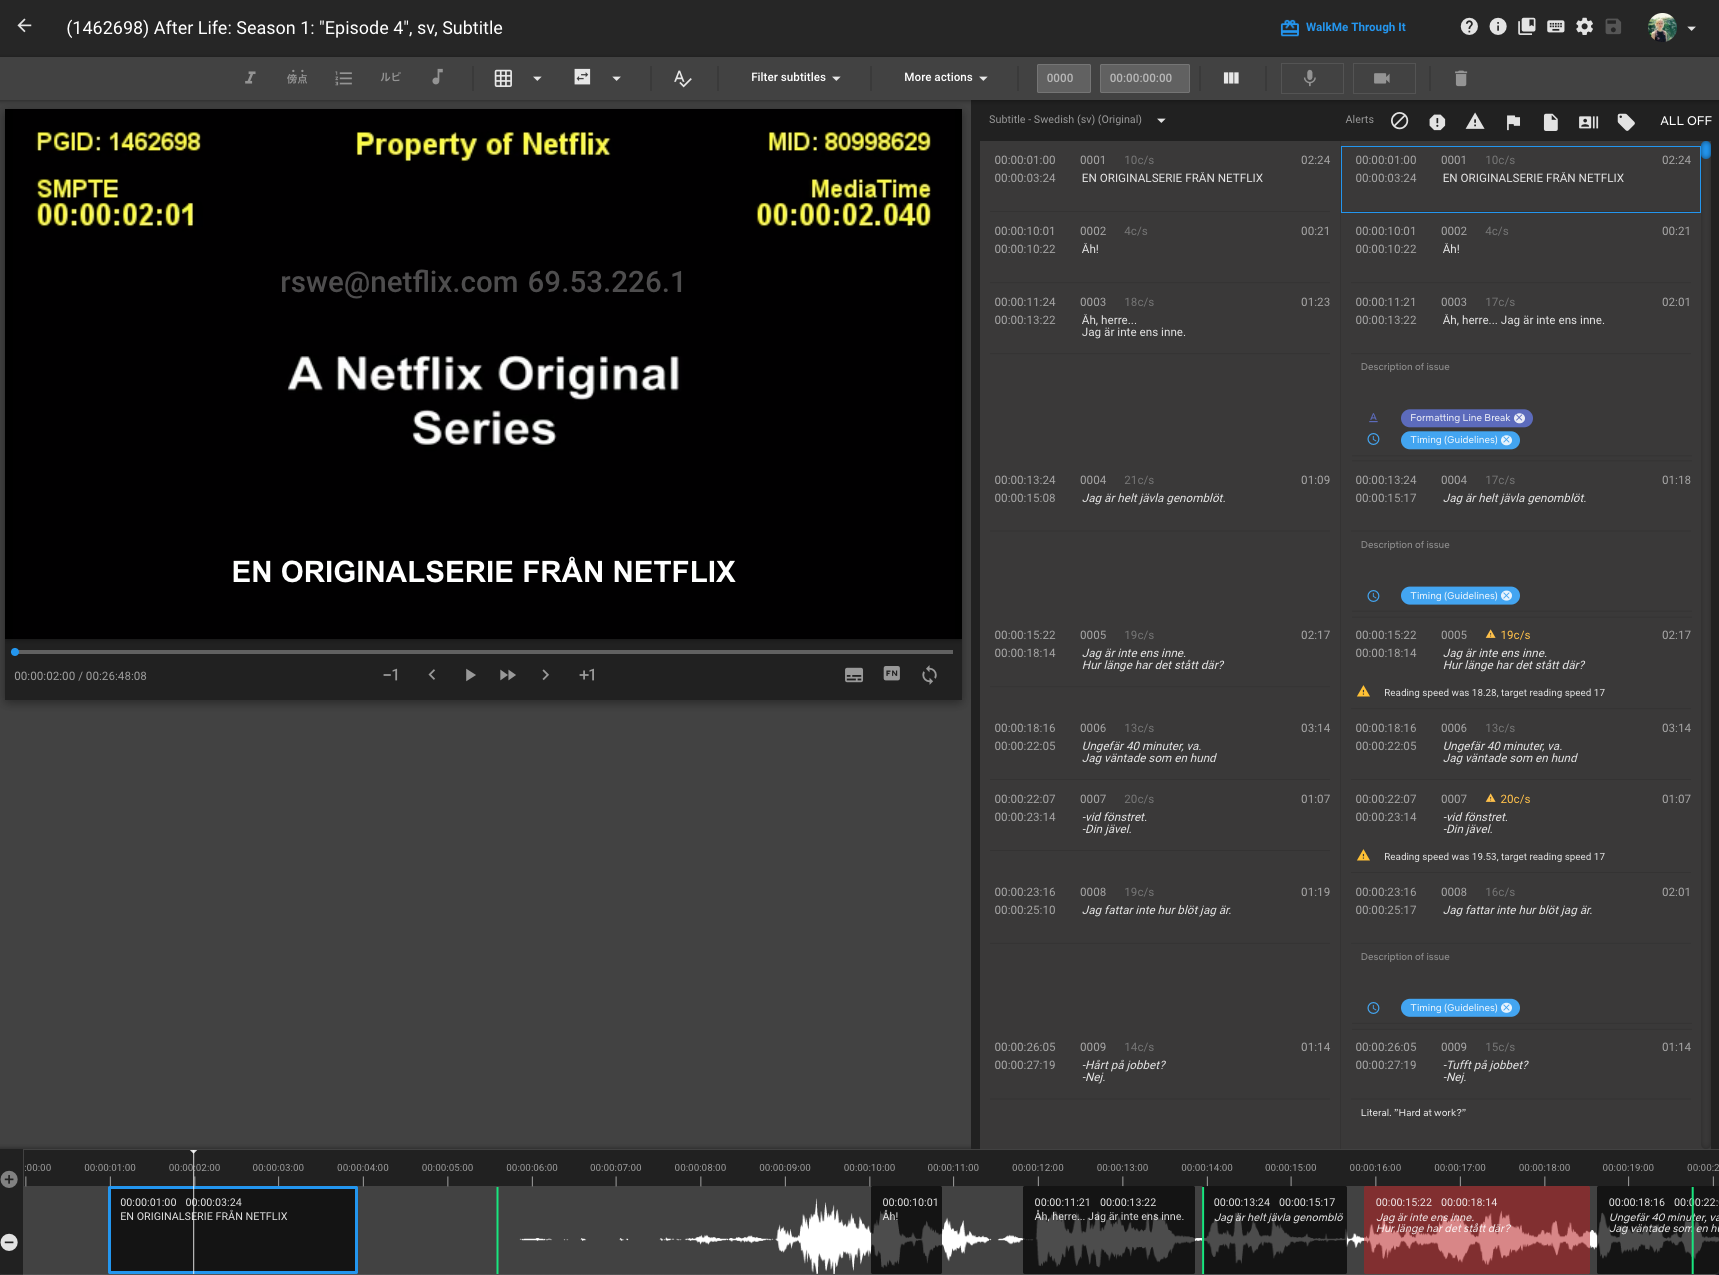
Task: Toggle the FN forced narrative icon
Action: tap(892, 674)
